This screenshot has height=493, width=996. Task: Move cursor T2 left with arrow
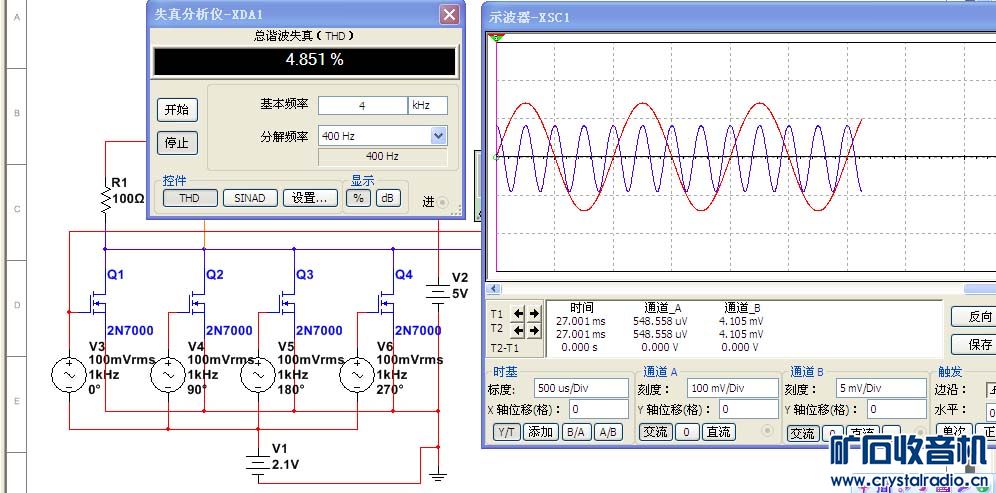tap(518, 328)
